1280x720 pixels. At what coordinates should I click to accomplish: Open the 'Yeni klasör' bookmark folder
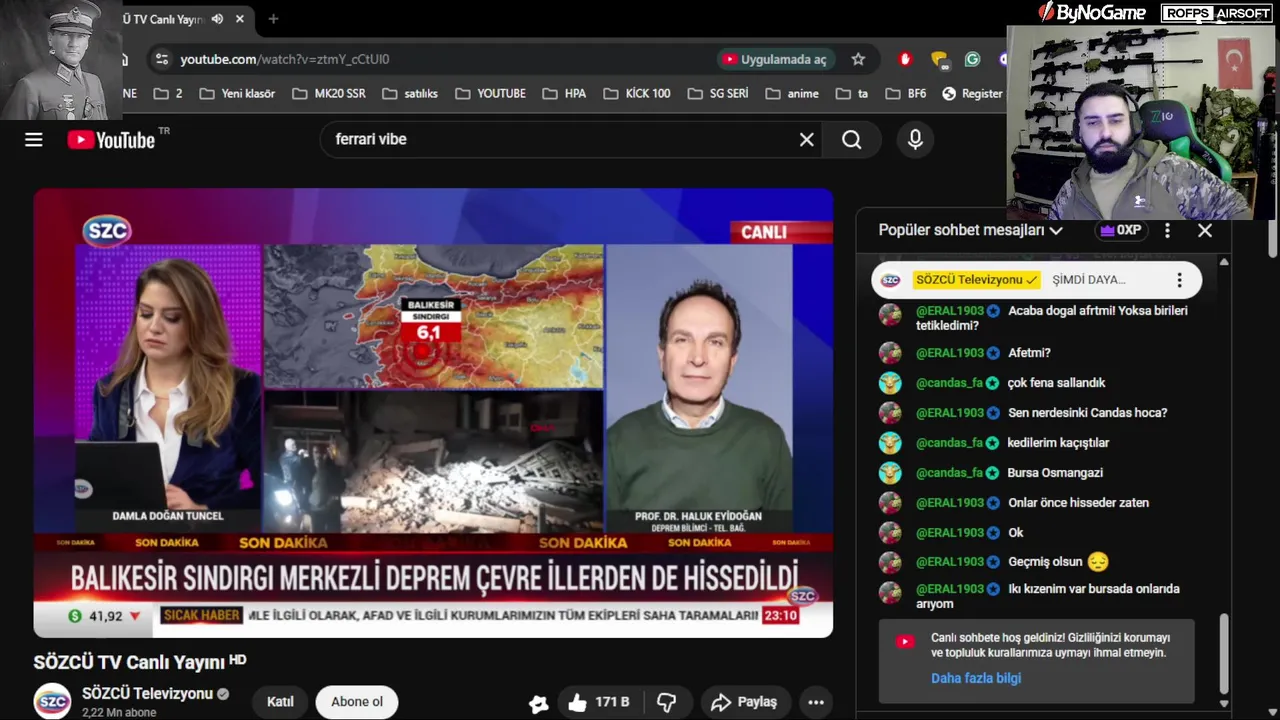pos(237,93)
